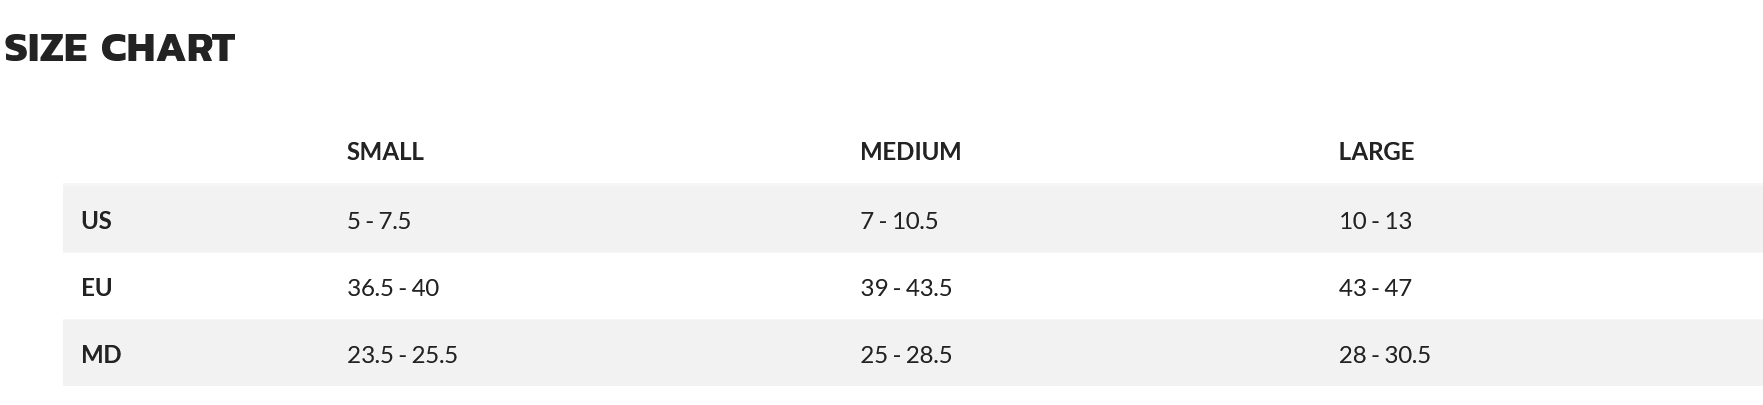Click the shaded US row background
Image resolution: width=1763 pixels, height=405 pixels.
click(912, 219)
